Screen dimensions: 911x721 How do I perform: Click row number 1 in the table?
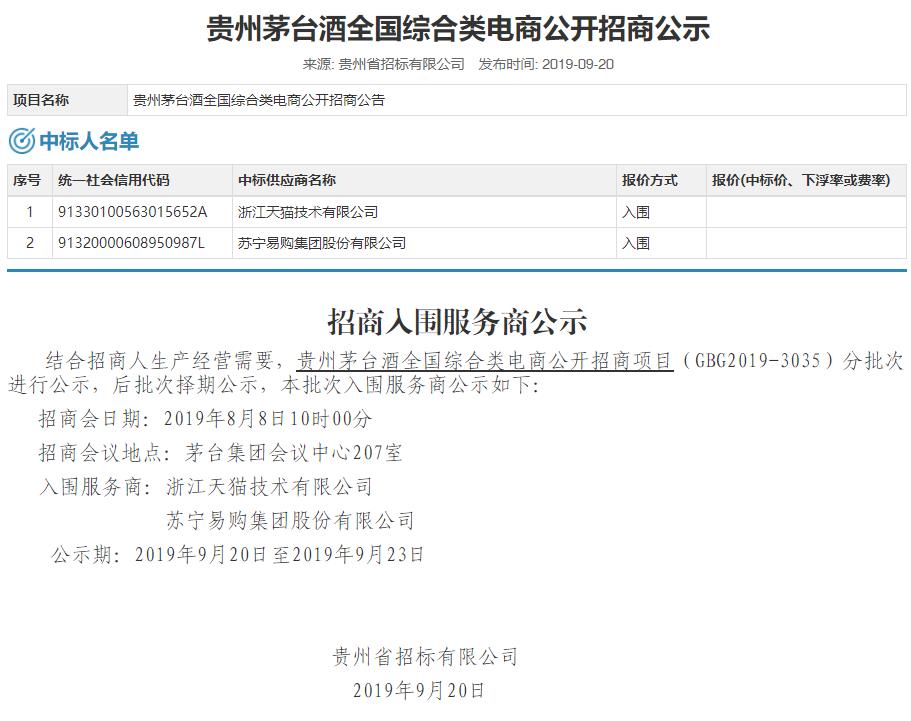30,211
